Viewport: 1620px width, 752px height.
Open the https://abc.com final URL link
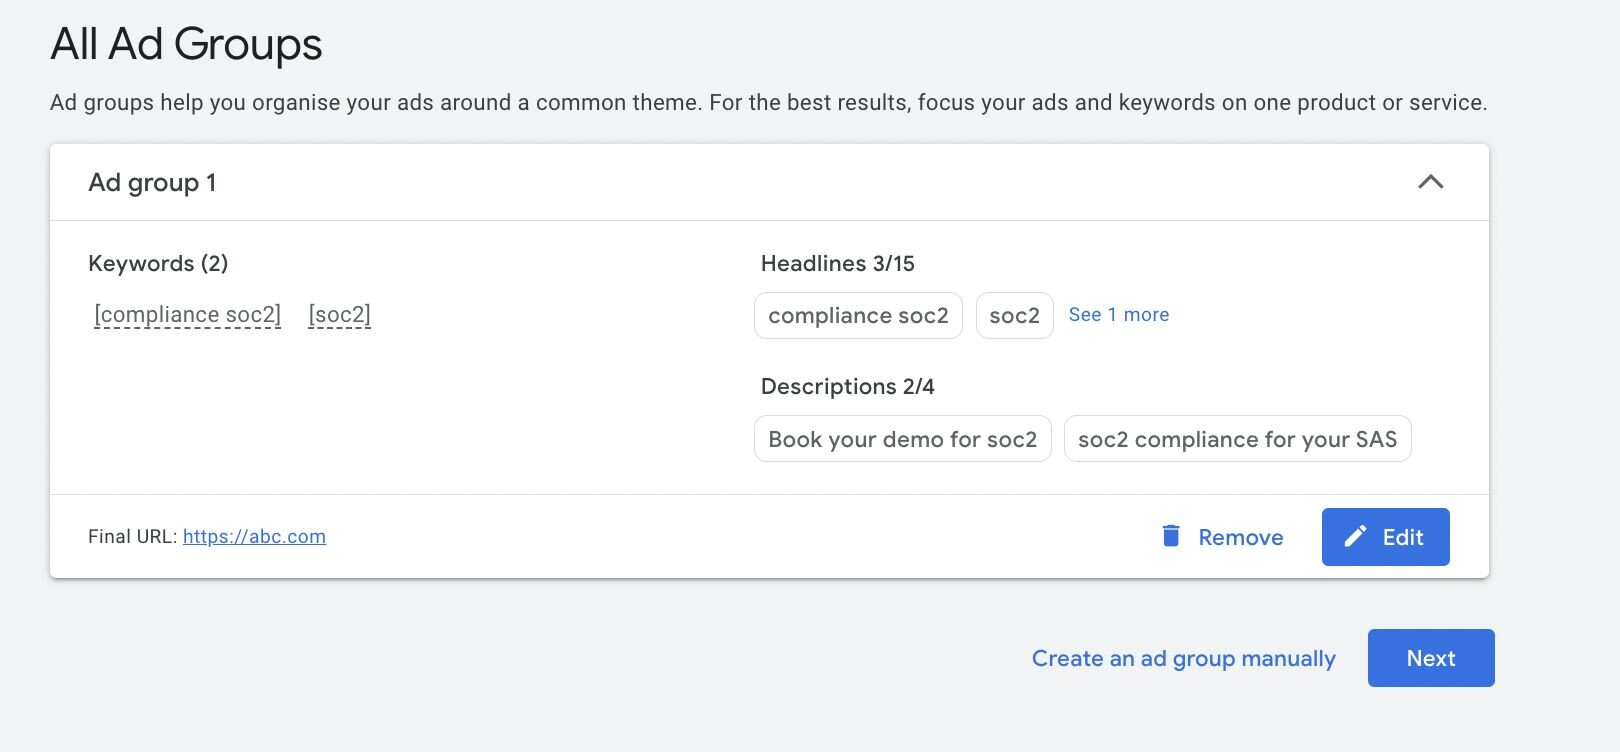point(254,536)
